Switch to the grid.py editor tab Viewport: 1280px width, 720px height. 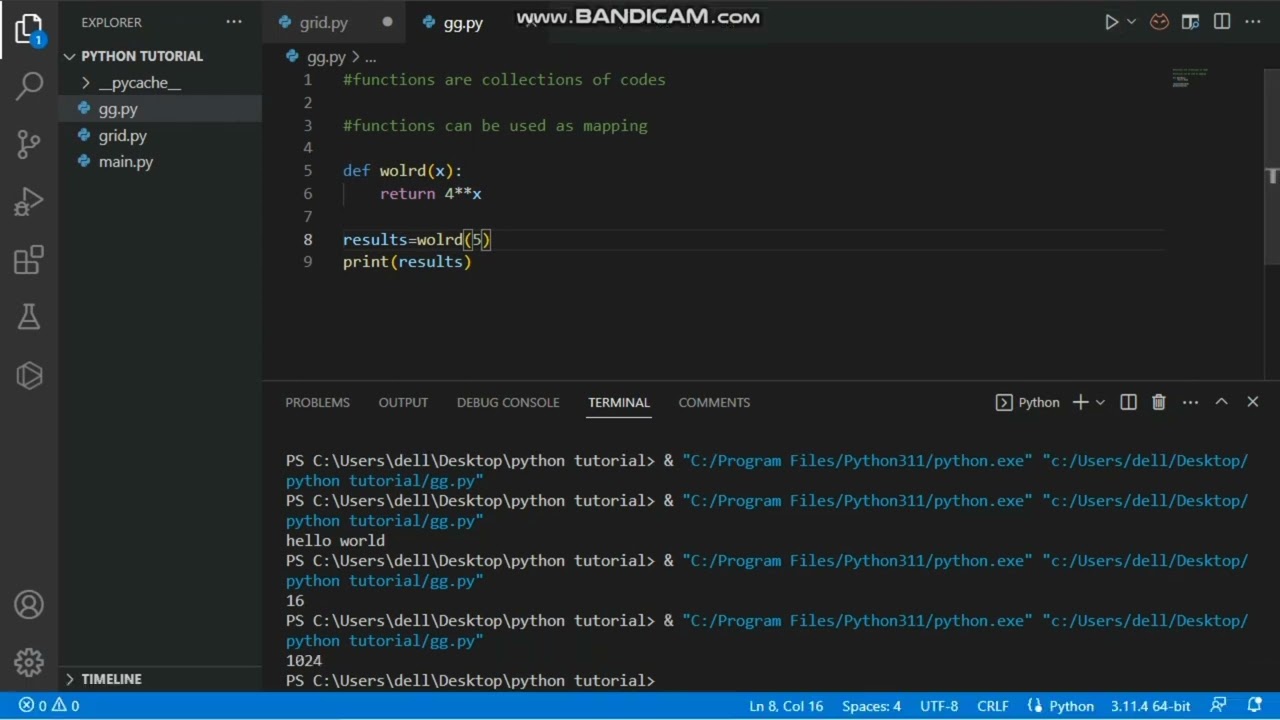pyautogui.click(x=324, y=22)
